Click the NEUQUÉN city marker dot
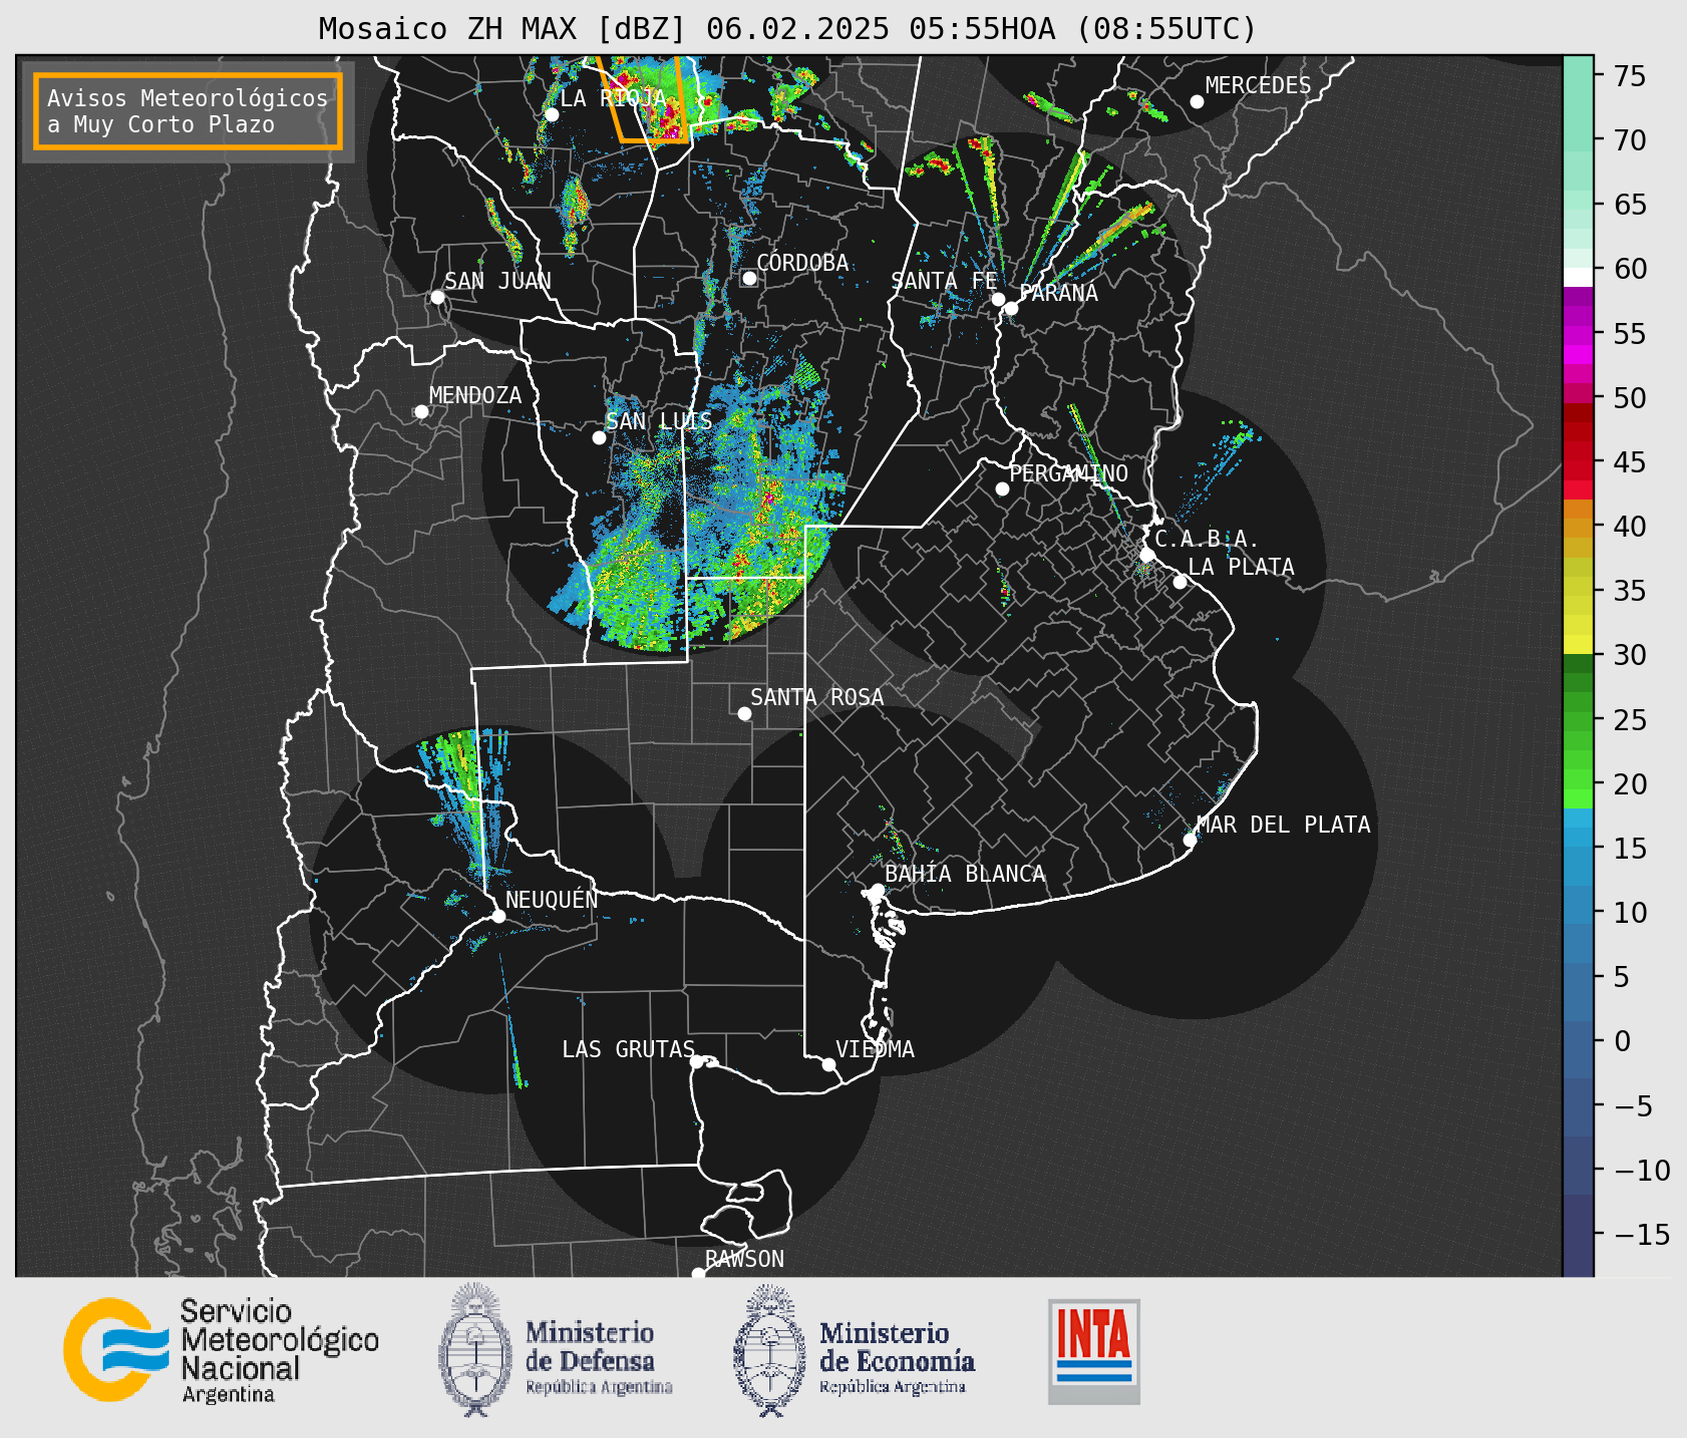This screenshot has width=1687, height=1438. [x=499, y=916]
